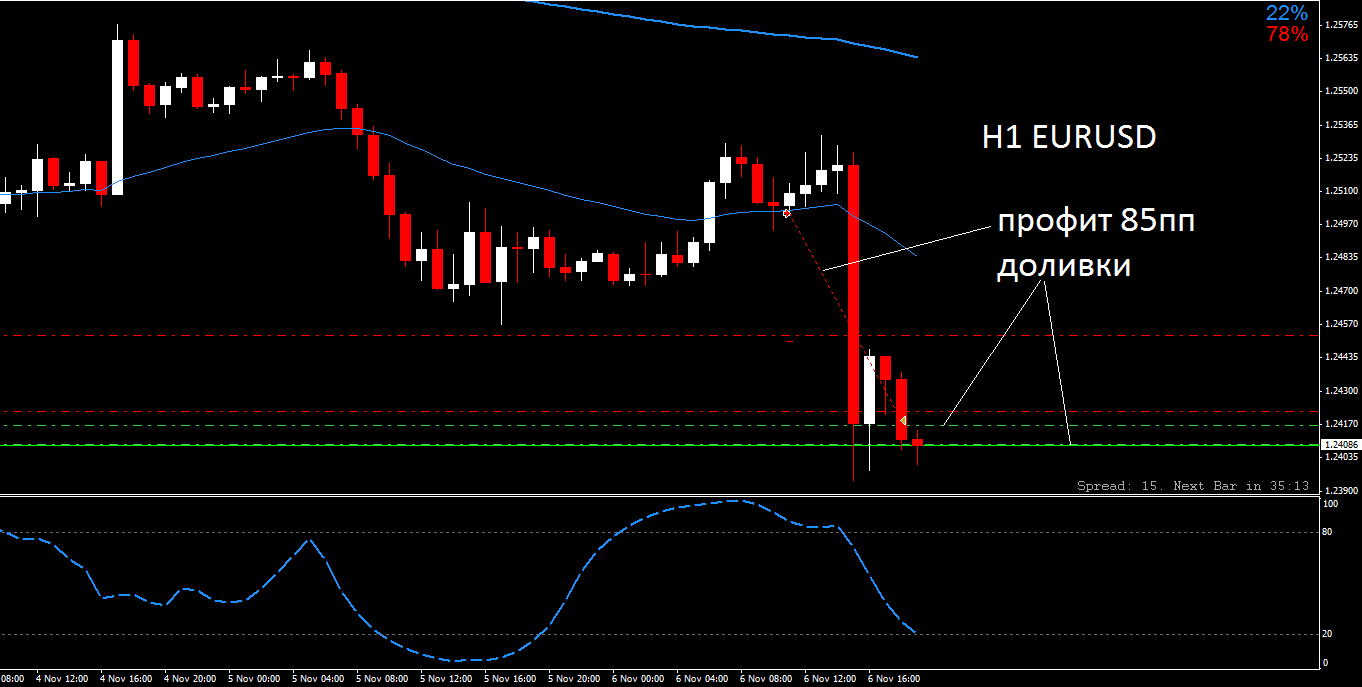1362x687 pixels.
Task: Click price scale label 1.25100
Action: tap(1340, 190)
